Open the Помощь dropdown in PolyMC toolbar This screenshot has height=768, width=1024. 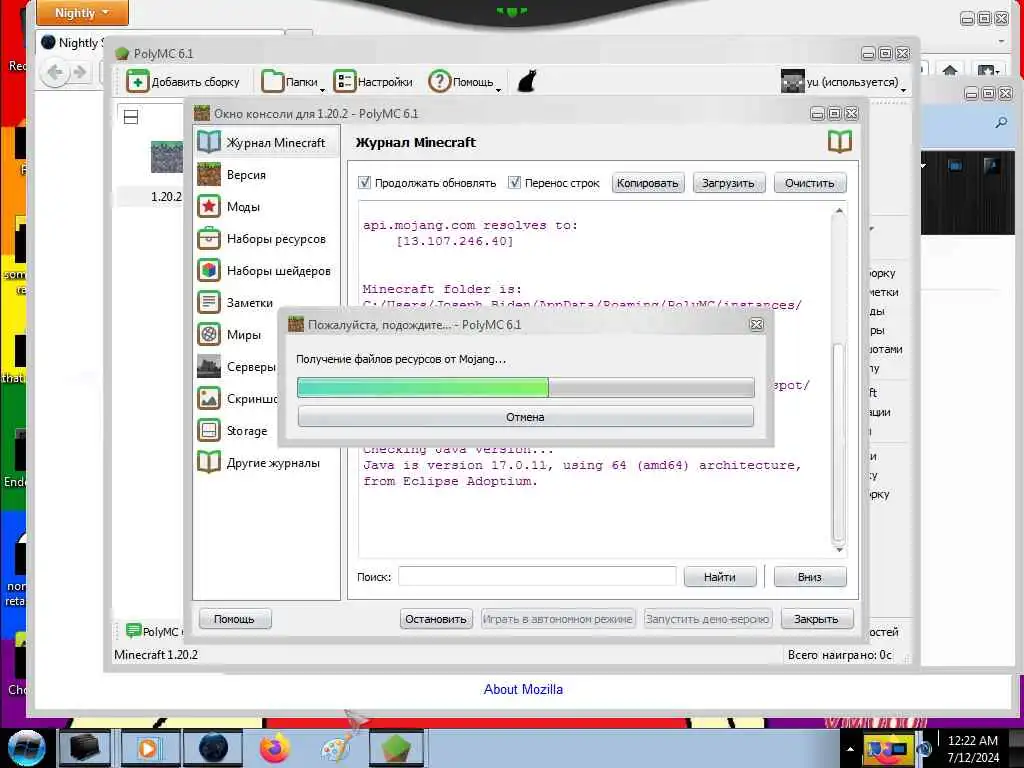[x=464, y=82]
